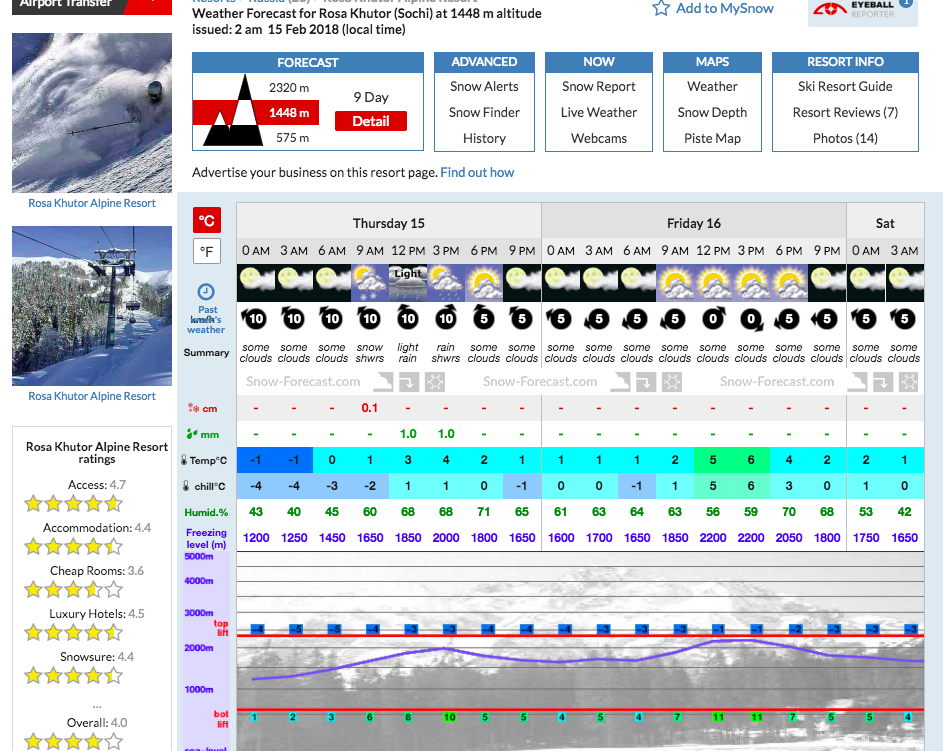Click the Cheap Rooms 3.6 star rating

pyautogui.click(x=73, y=589)
